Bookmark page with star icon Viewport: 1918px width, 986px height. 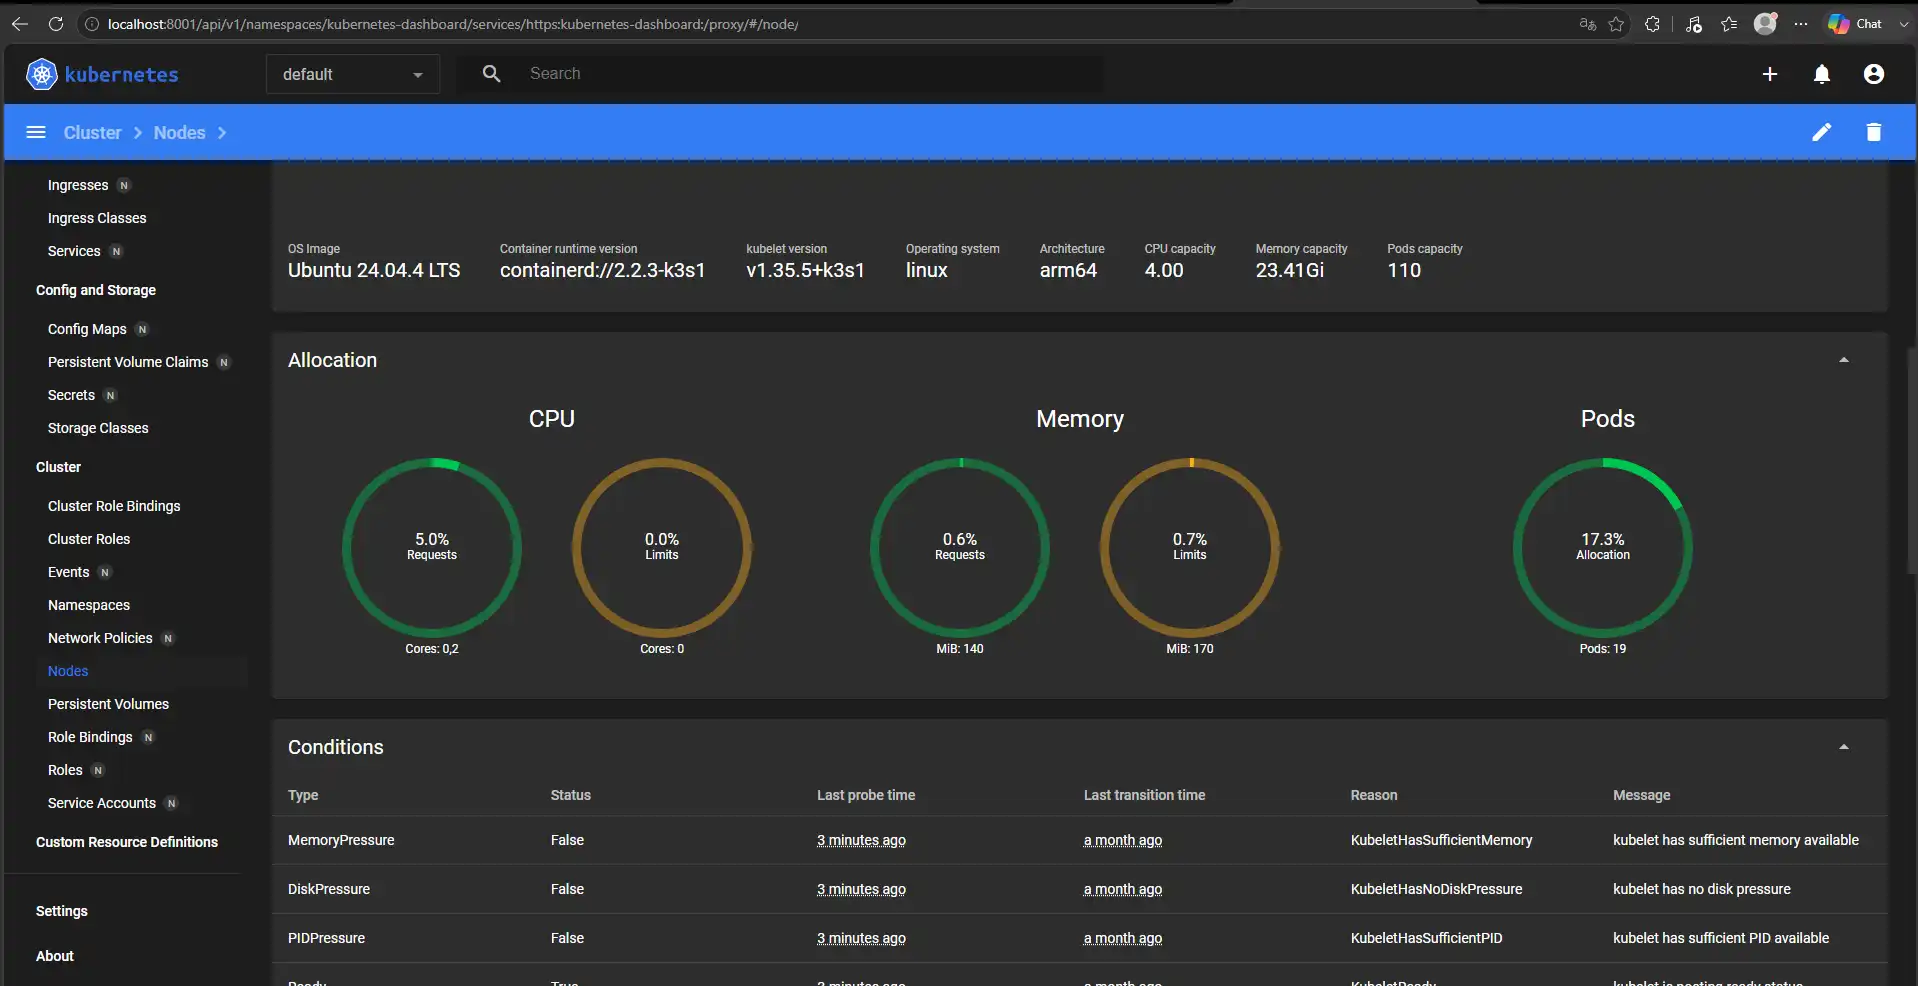[1616, 24]
